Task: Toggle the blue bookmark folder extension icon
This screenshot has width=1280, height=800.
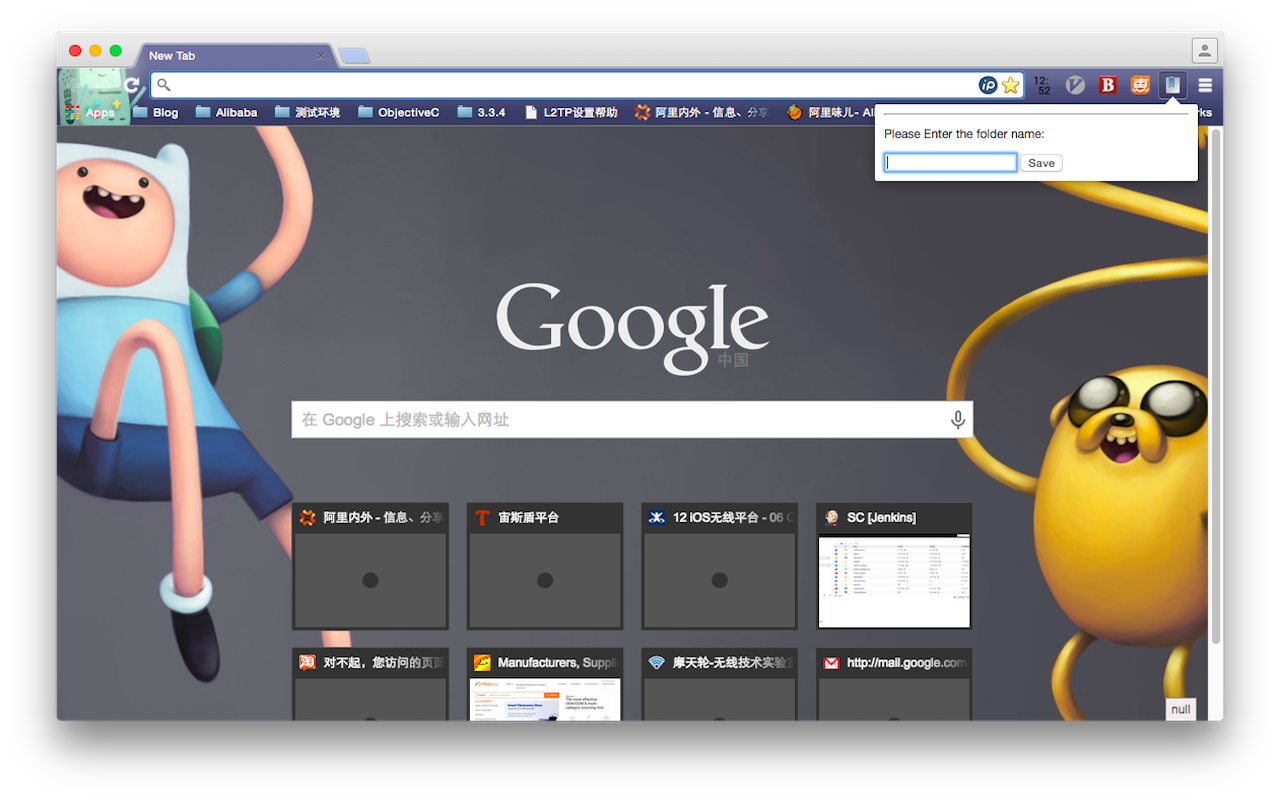Action: (1172, 85)
